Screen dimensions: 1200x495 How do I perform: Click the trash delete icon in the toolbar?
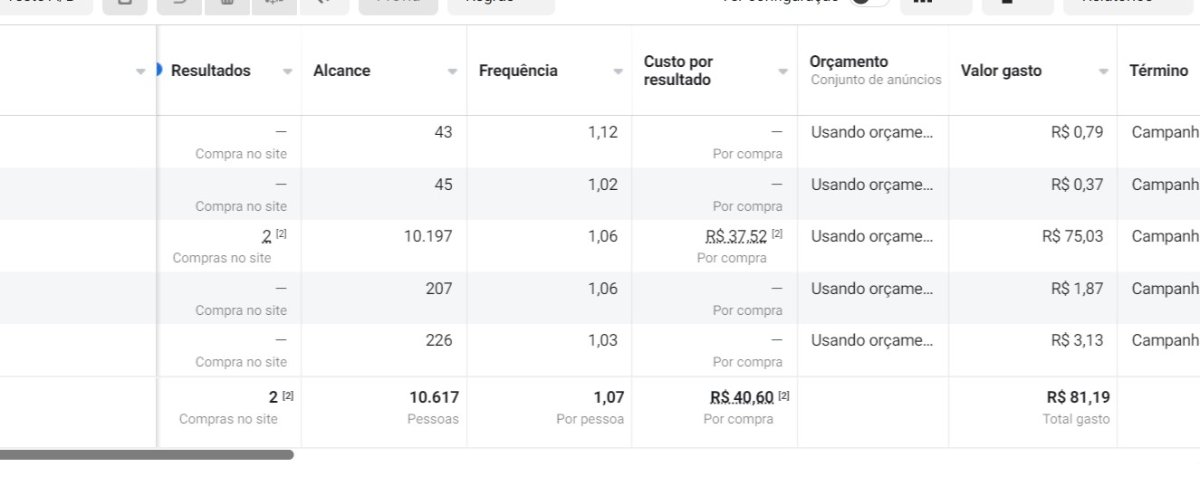click(x=228, y=3)
